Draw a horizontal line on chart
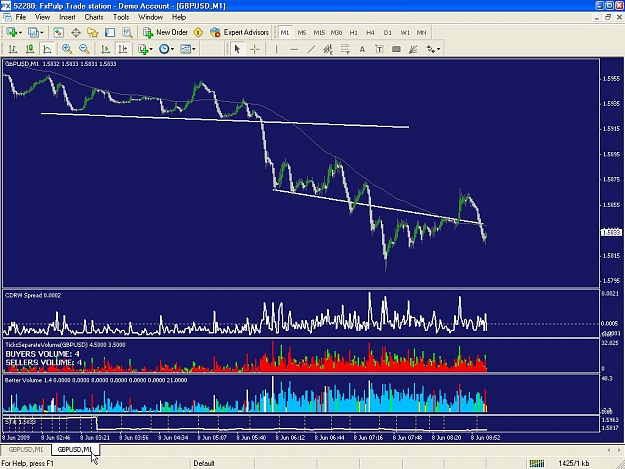The width and height of the screenshot is (625, 469). (x=294, y=49)
